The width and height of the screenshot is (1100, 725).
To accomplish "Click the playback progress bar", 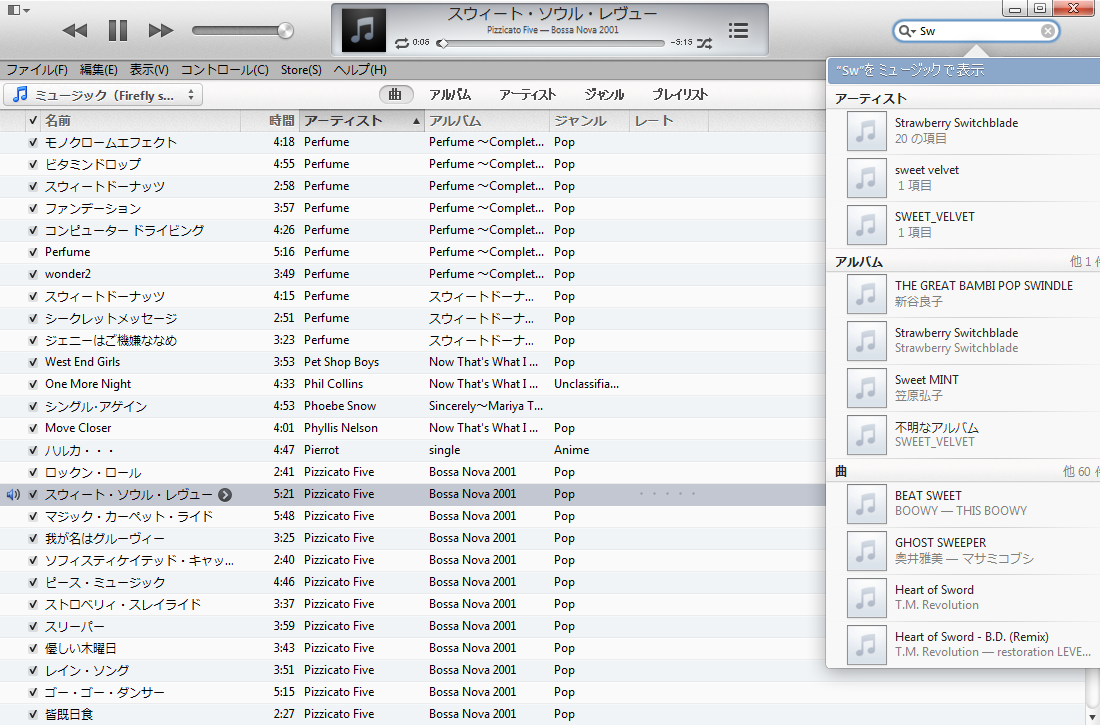I will pos(553,43).
